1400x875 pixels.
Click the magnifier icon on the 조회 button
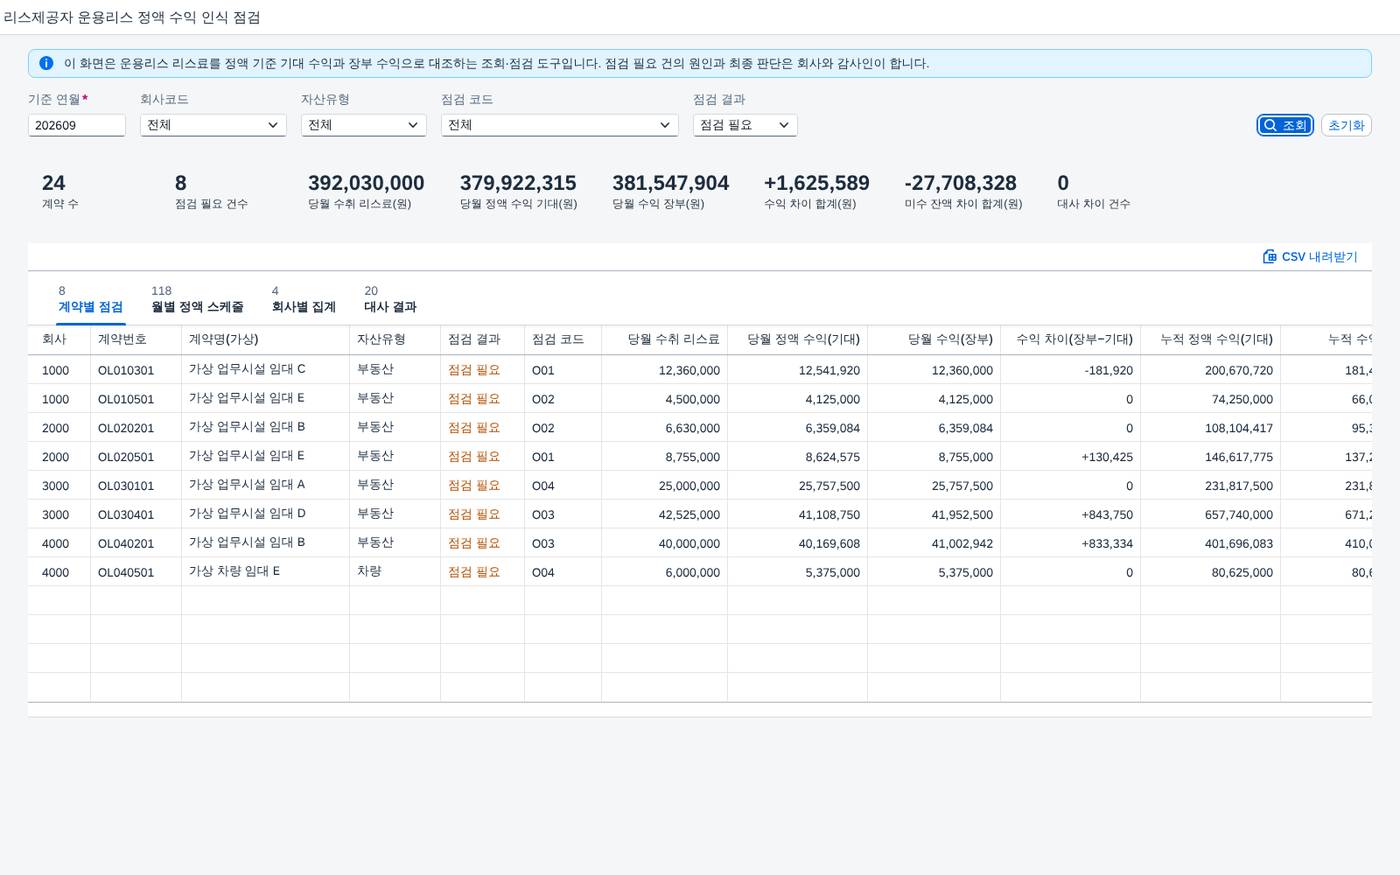1270,125
